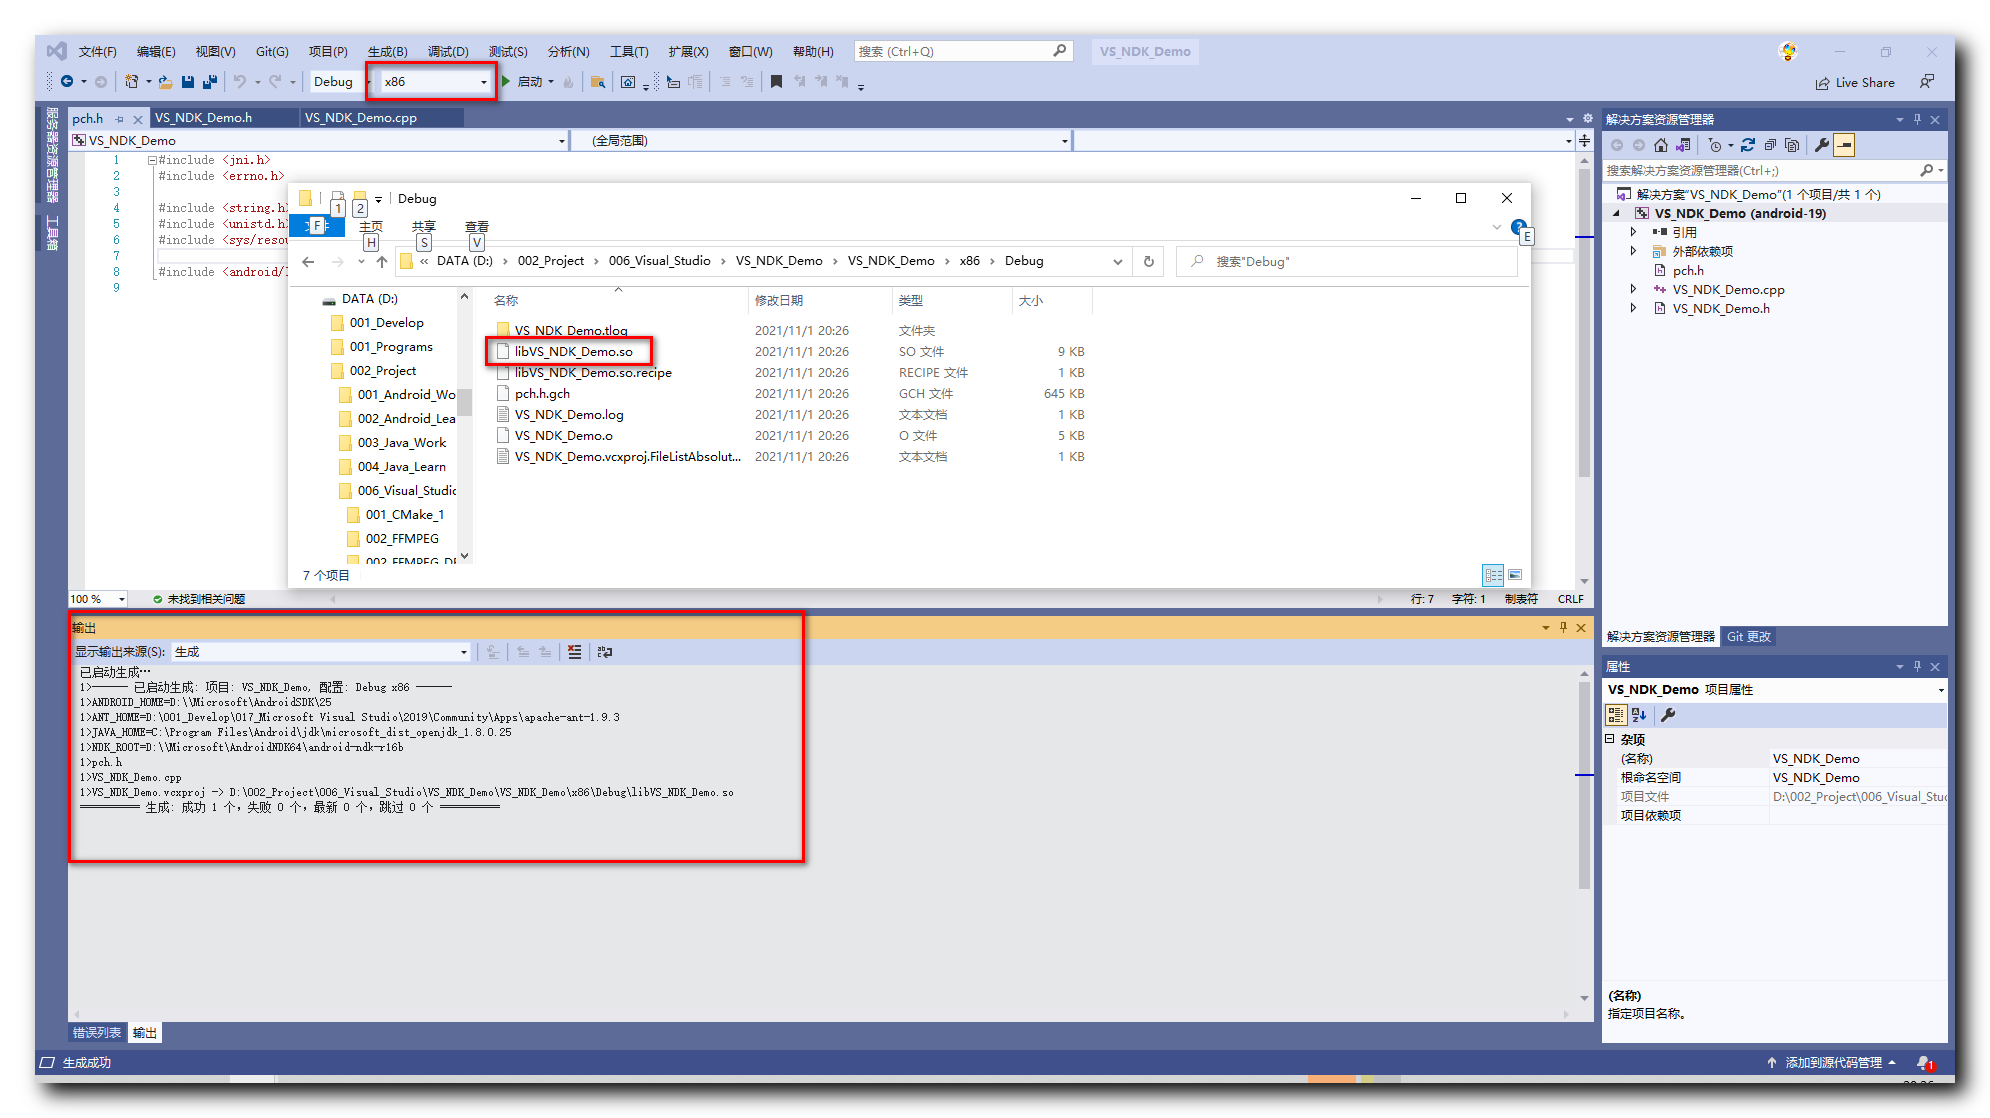Click the 主页 Home ribbon tab in Explorer
Viewport: 1990px width, 1118px height.
pos(371,227)
